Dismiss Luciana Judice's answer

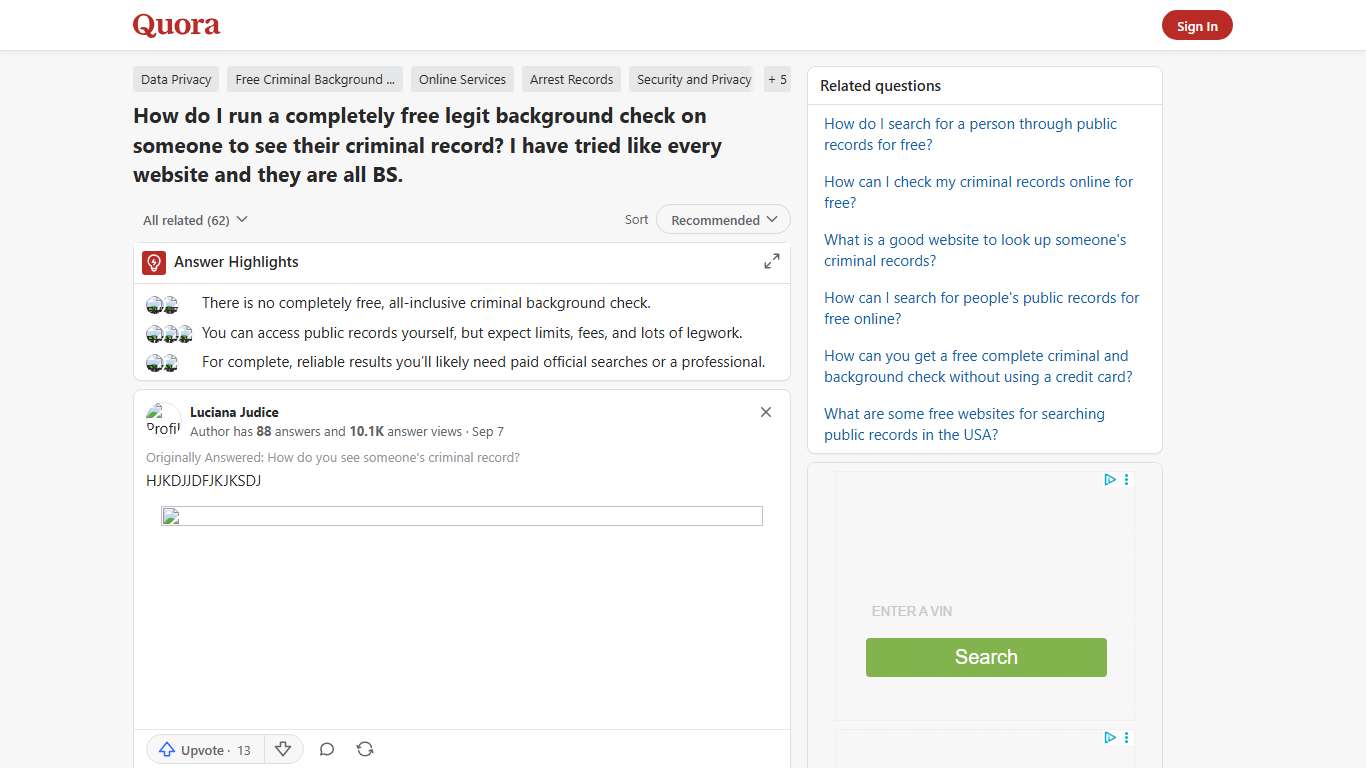[x=765, y=411]
